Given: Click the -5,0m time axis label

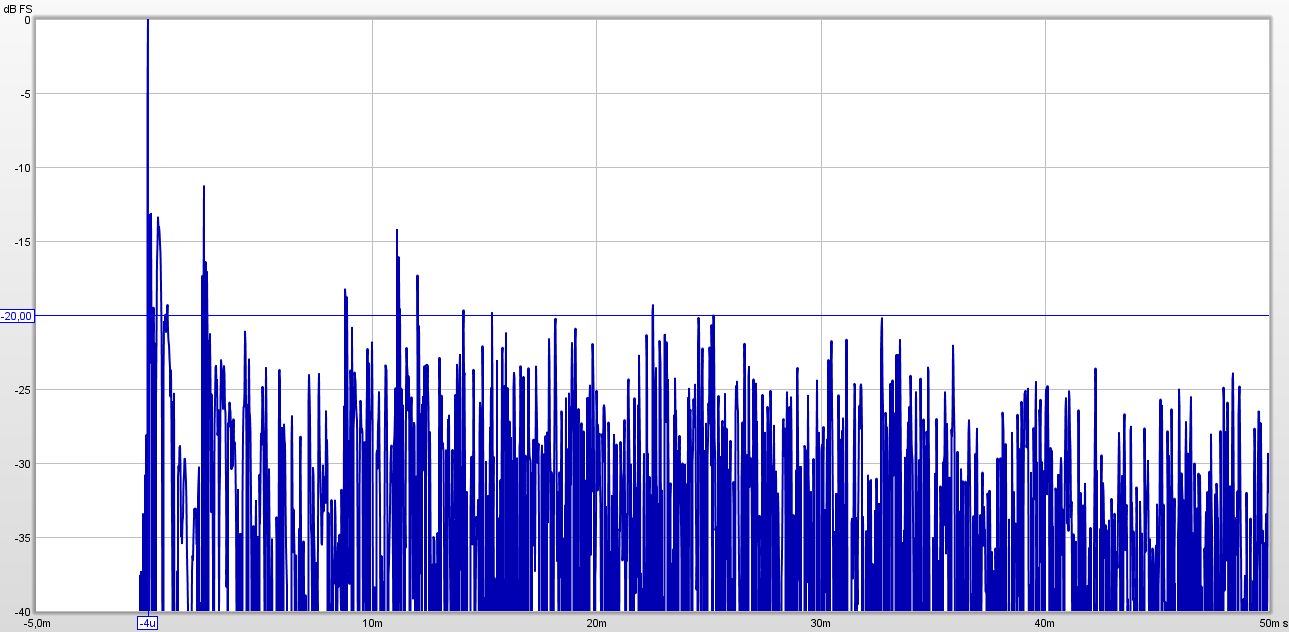Looking at the screenshot, I should [35, 623].
